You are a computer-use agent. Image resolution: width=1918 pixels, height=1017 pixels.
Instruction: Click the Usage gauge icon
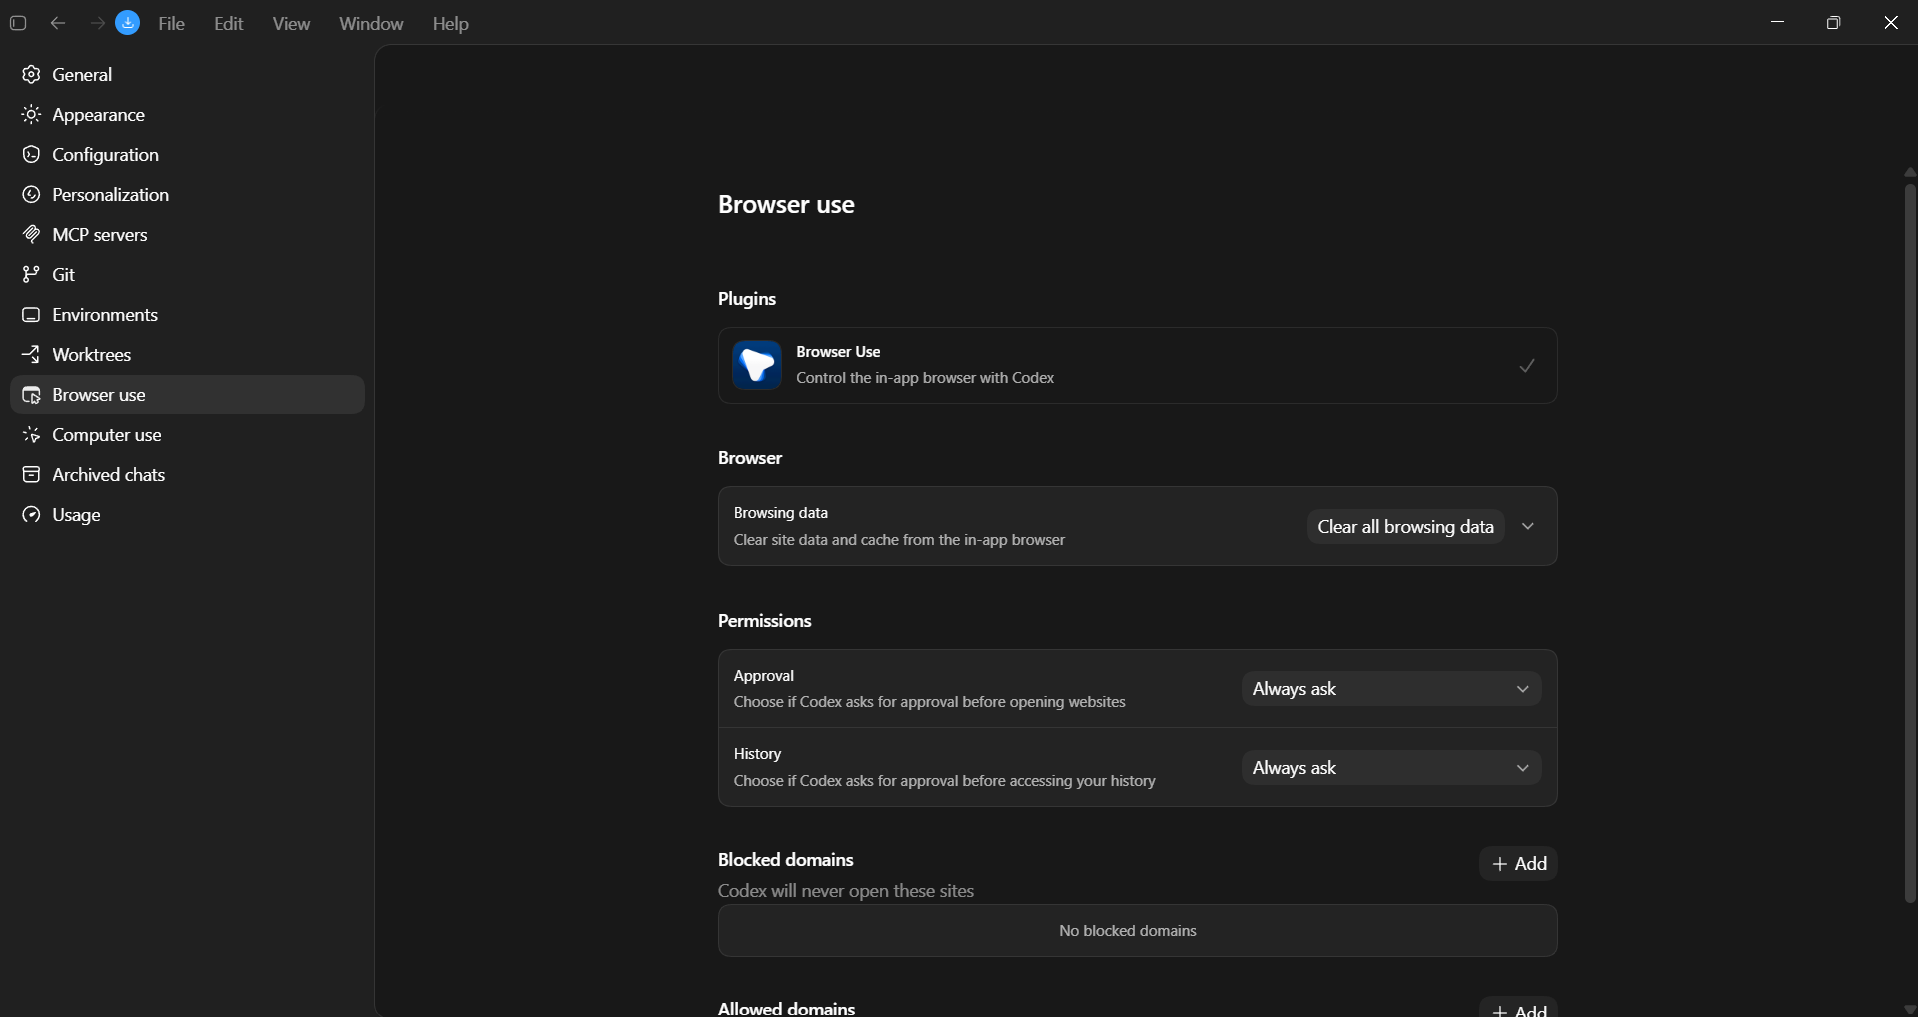pos(31,515)
